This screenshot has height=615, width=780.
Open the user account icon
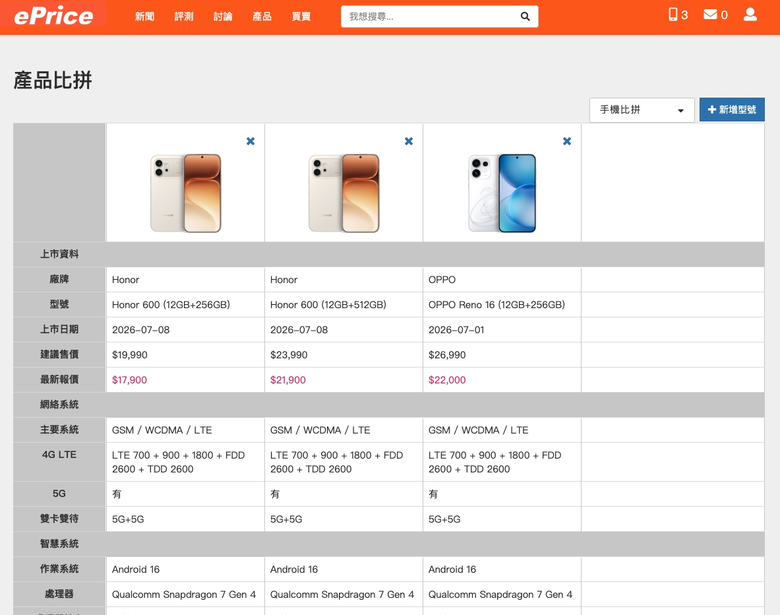pyautogui.click(x=750, y=14)
